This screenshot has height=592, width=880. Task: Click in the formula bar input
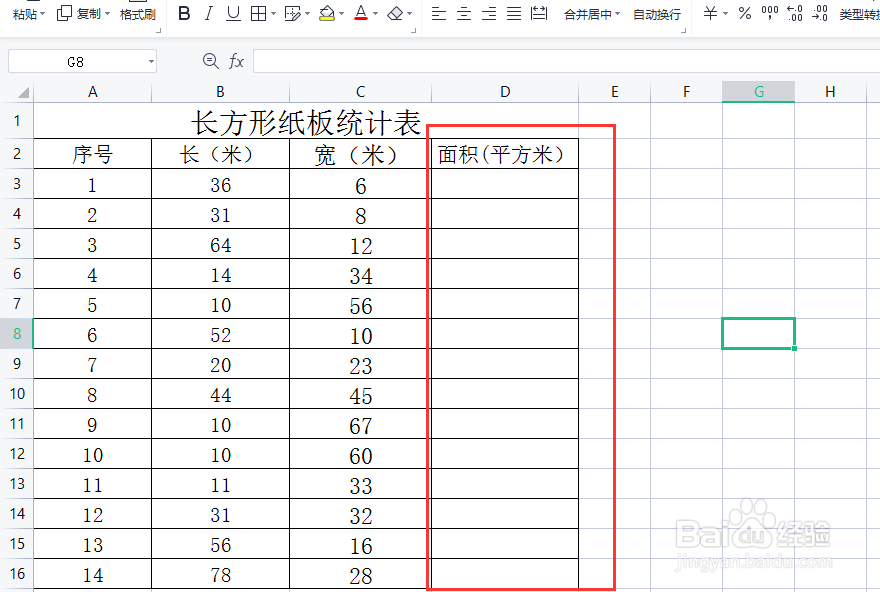(x=566, y=61)
